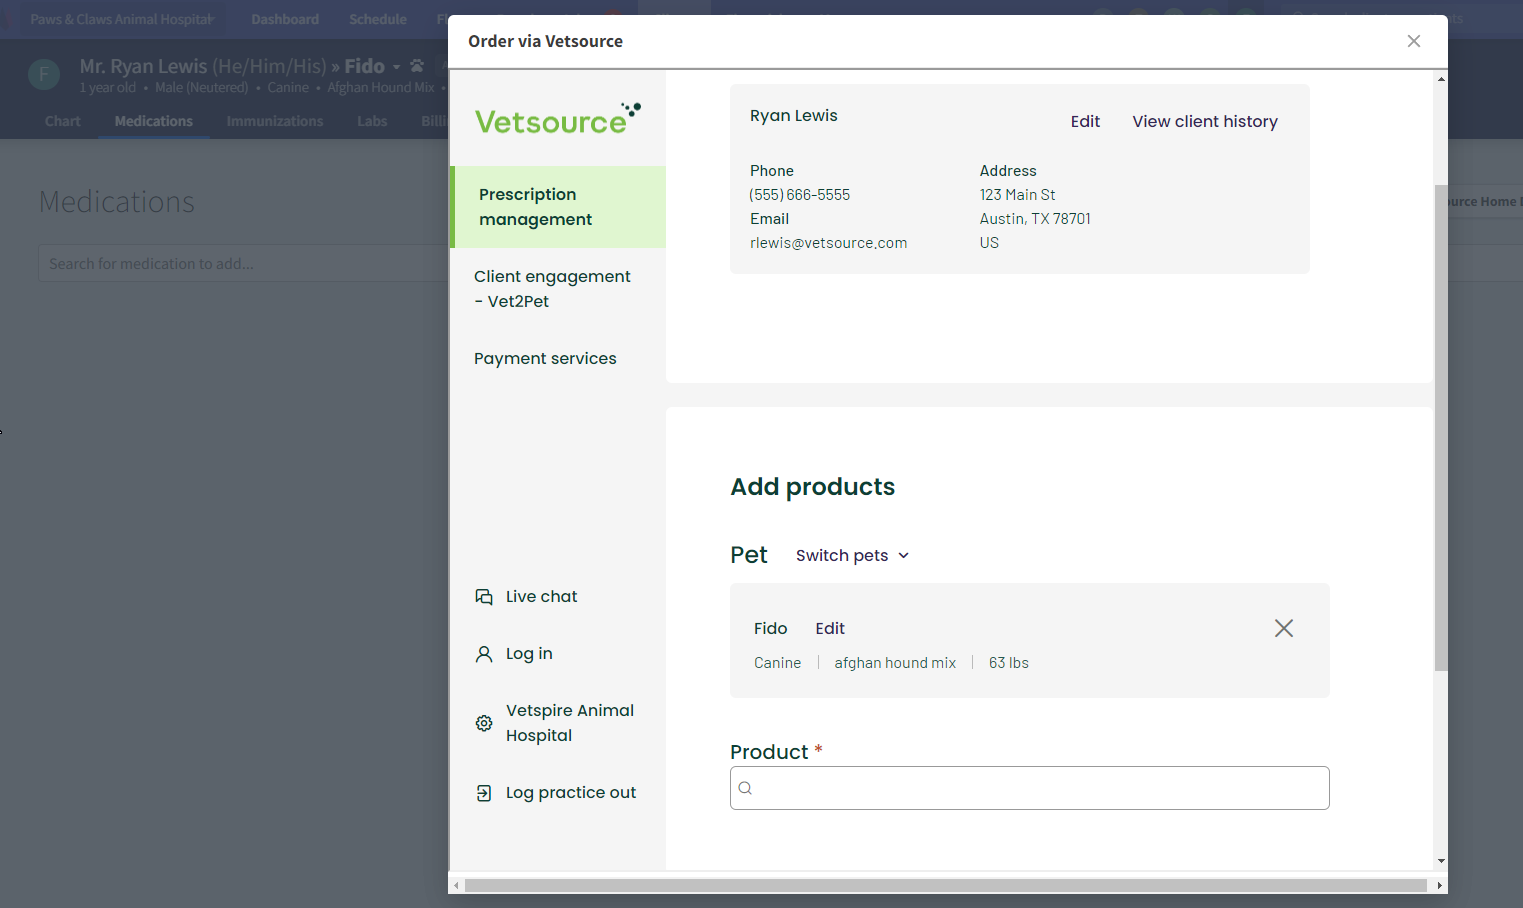
Task: Click the search magnifier in Product field
Action: [745, 788]
